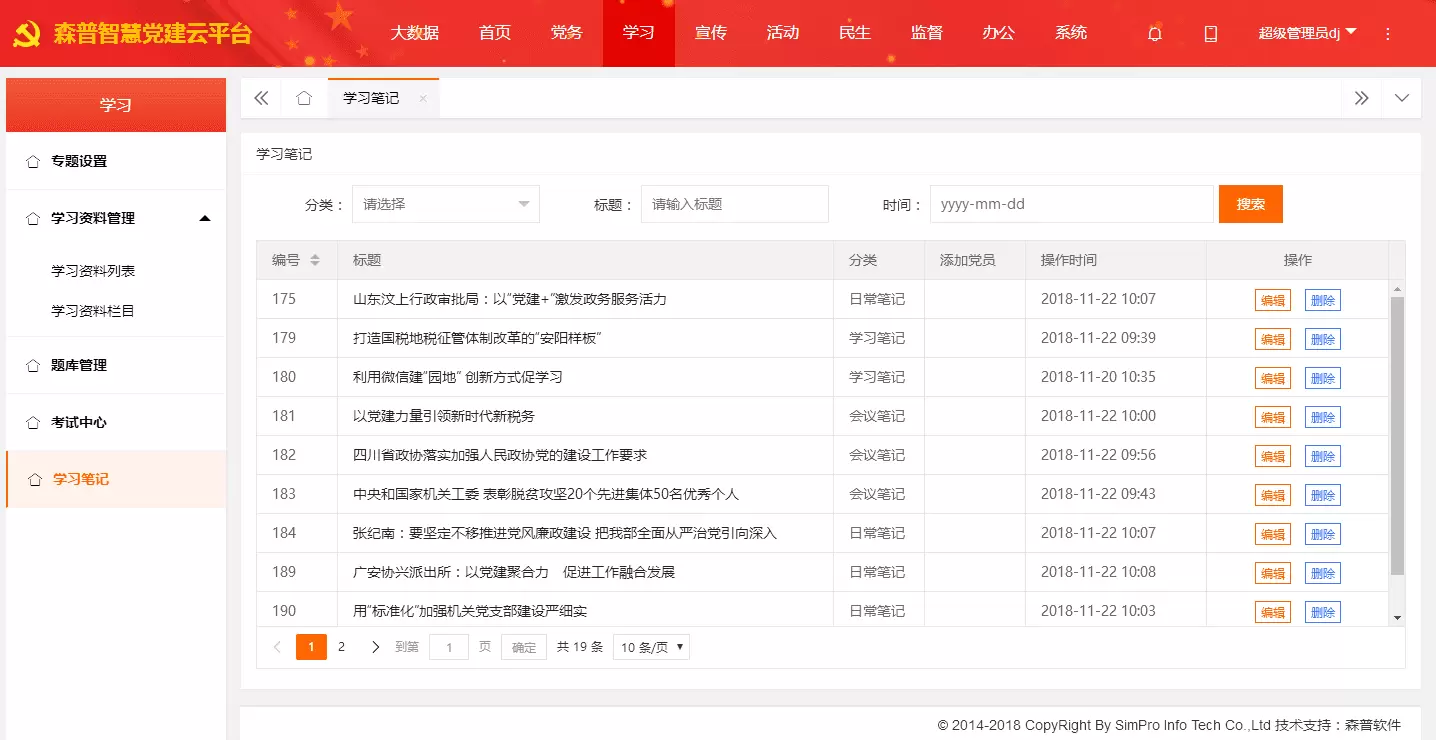The image size is (1436, 740).
Task: Open the 分类 请选择 dropdown
Action: click(446, 204)
